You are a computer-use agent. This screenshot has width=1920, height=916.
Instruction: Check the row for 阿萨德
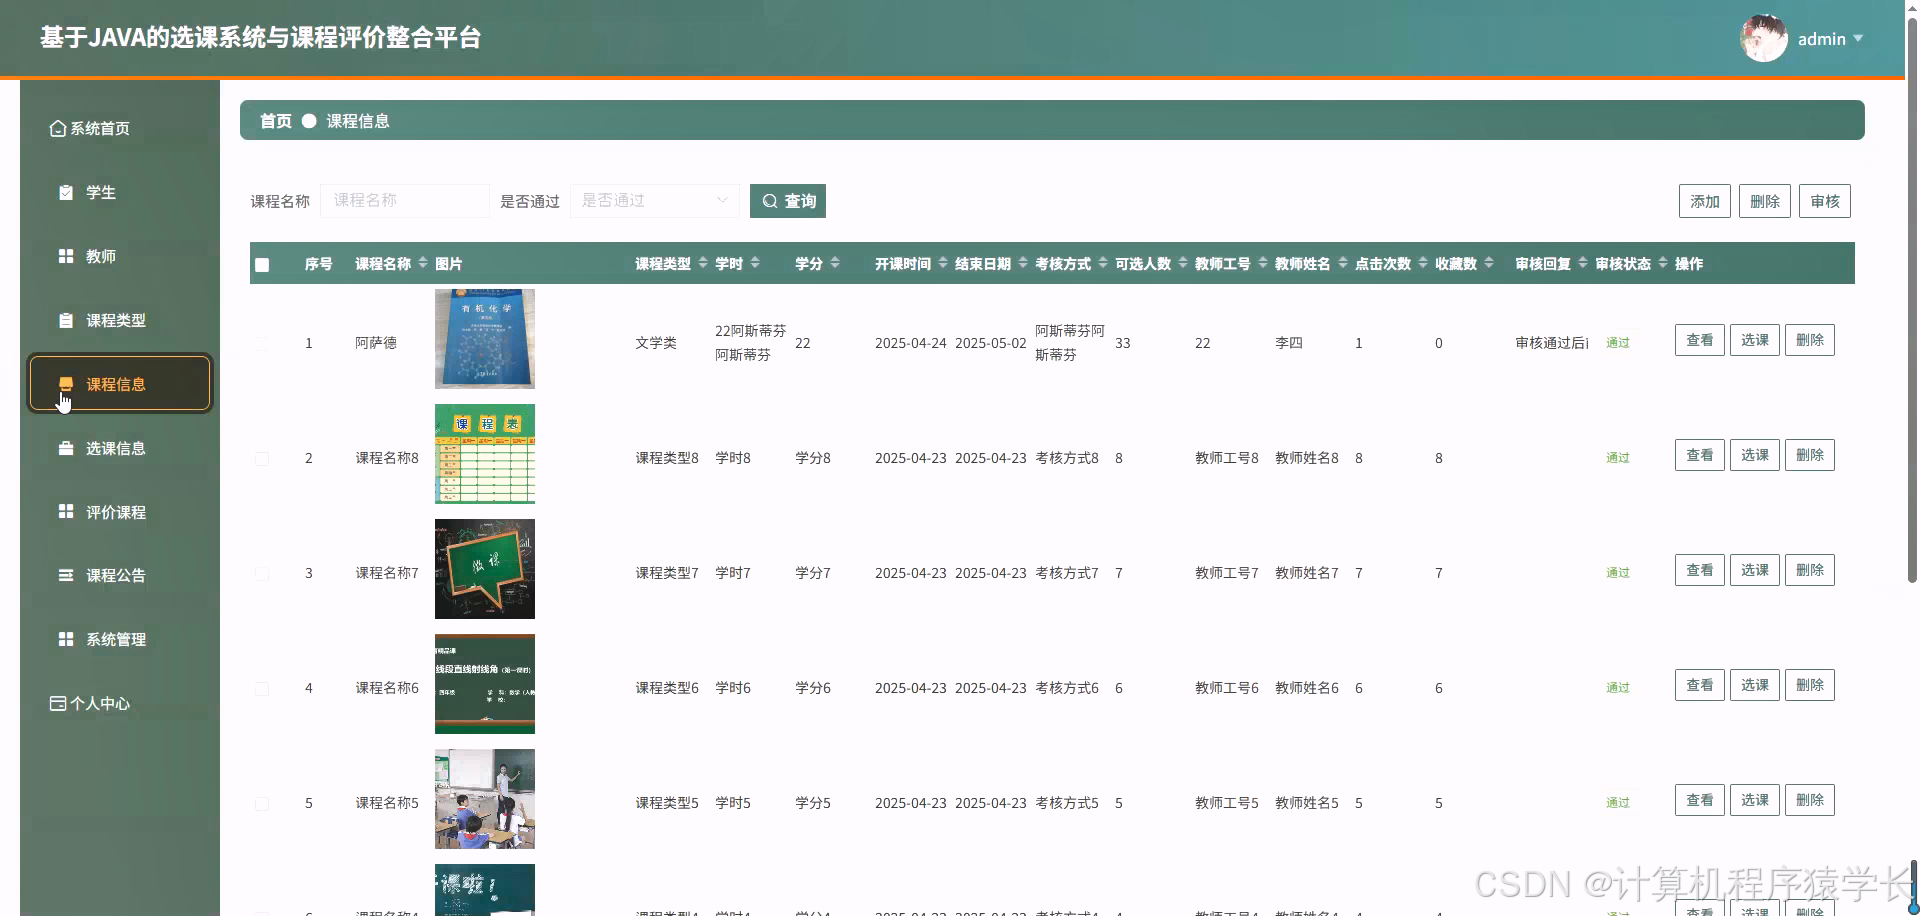pos(262,343)
